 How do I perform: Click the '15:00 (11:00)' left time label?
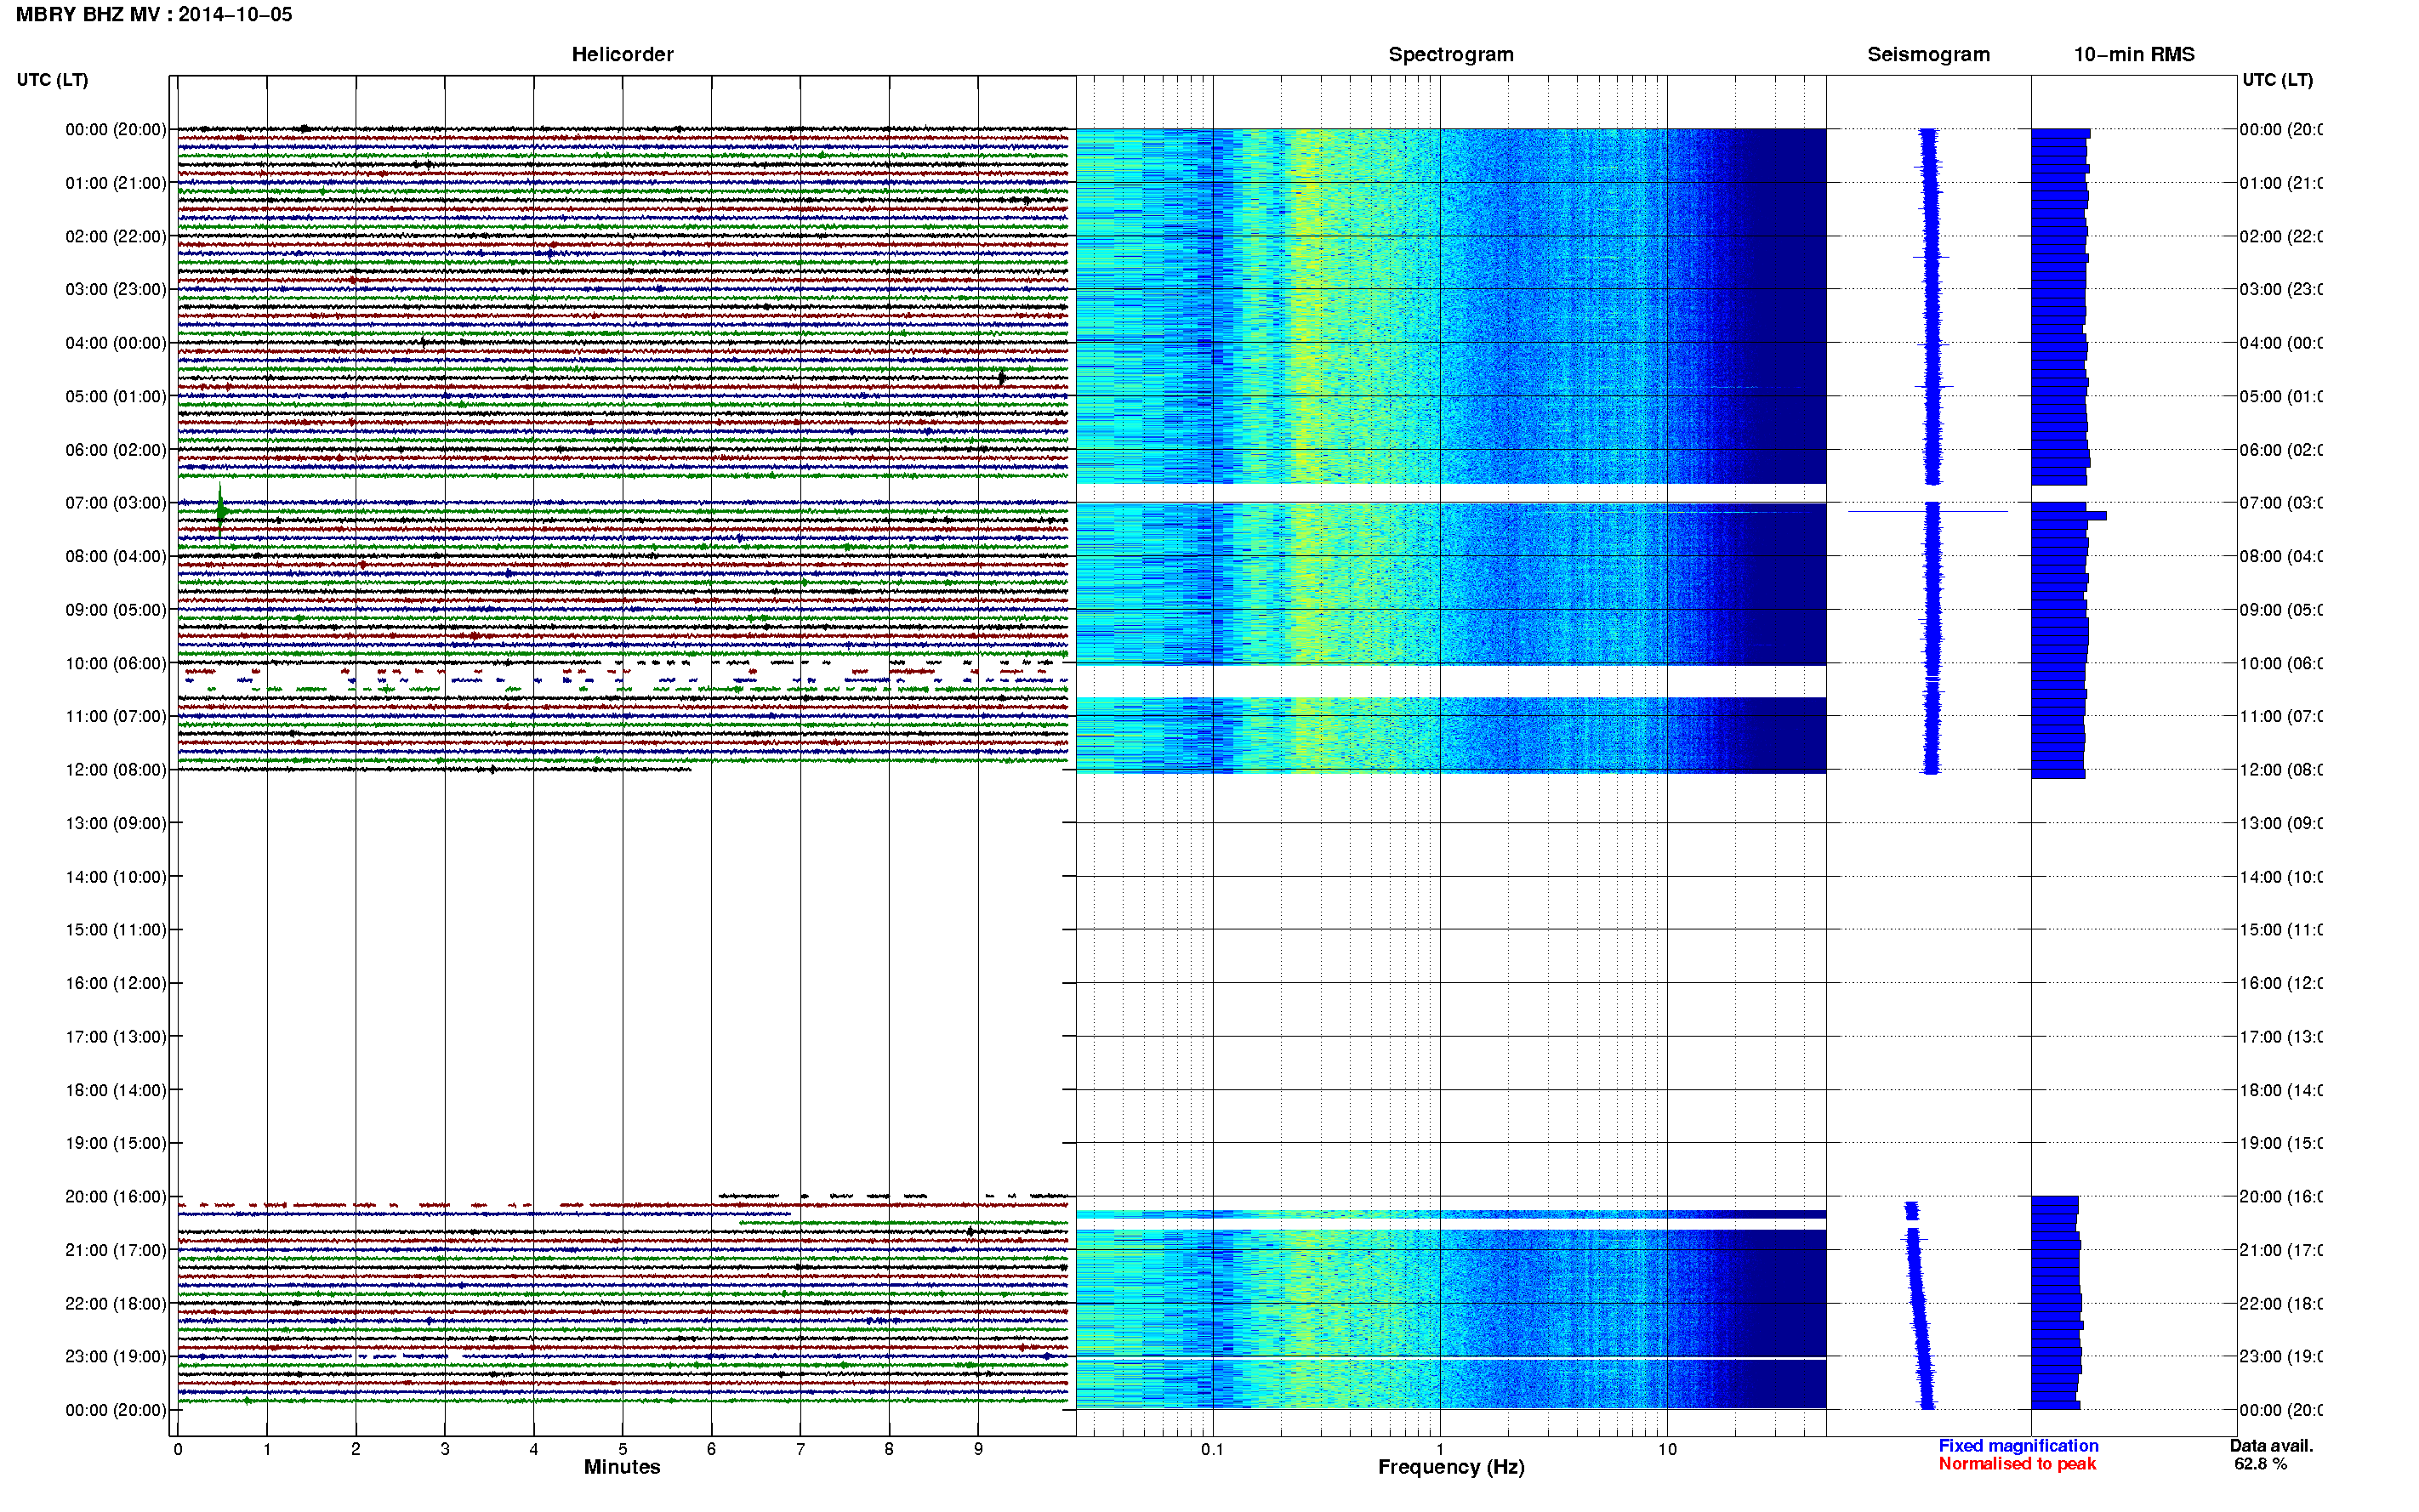tap(116, 930)
